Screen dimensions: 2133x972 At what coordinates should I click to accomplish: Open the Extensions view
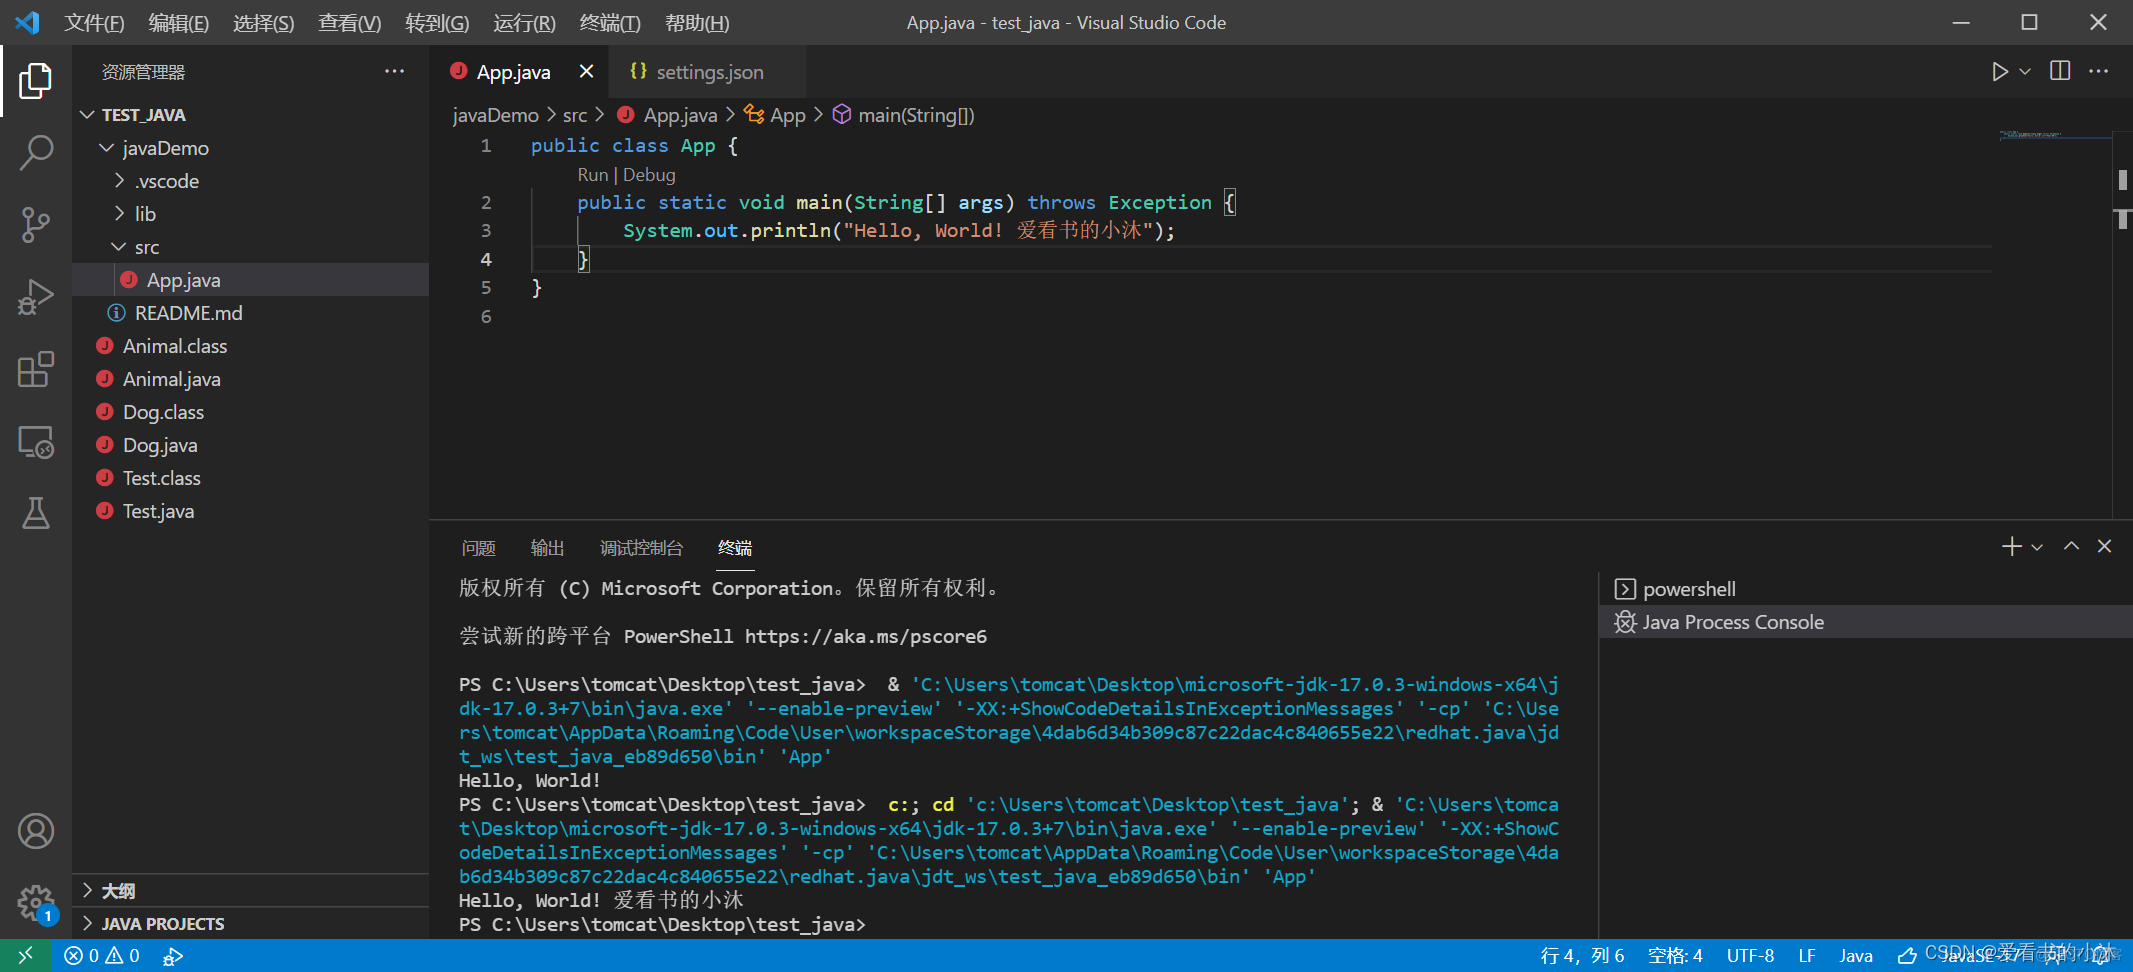pos(36,369)
